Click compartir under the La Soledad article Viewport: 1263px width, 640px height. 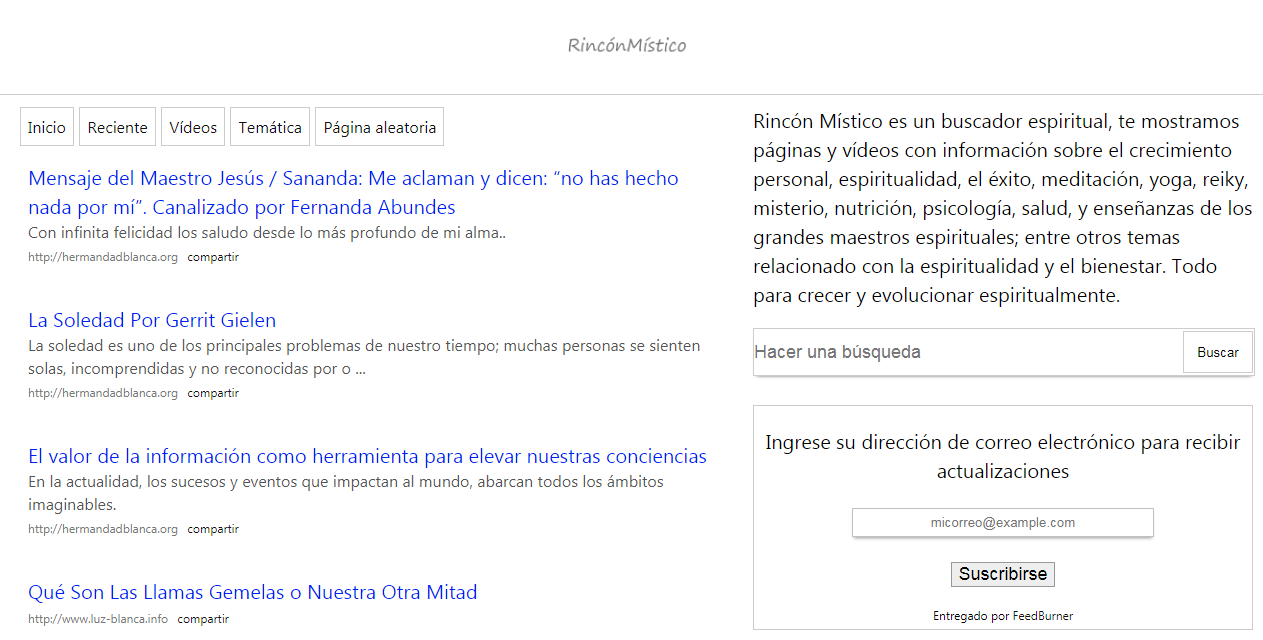tap(213, 393)
